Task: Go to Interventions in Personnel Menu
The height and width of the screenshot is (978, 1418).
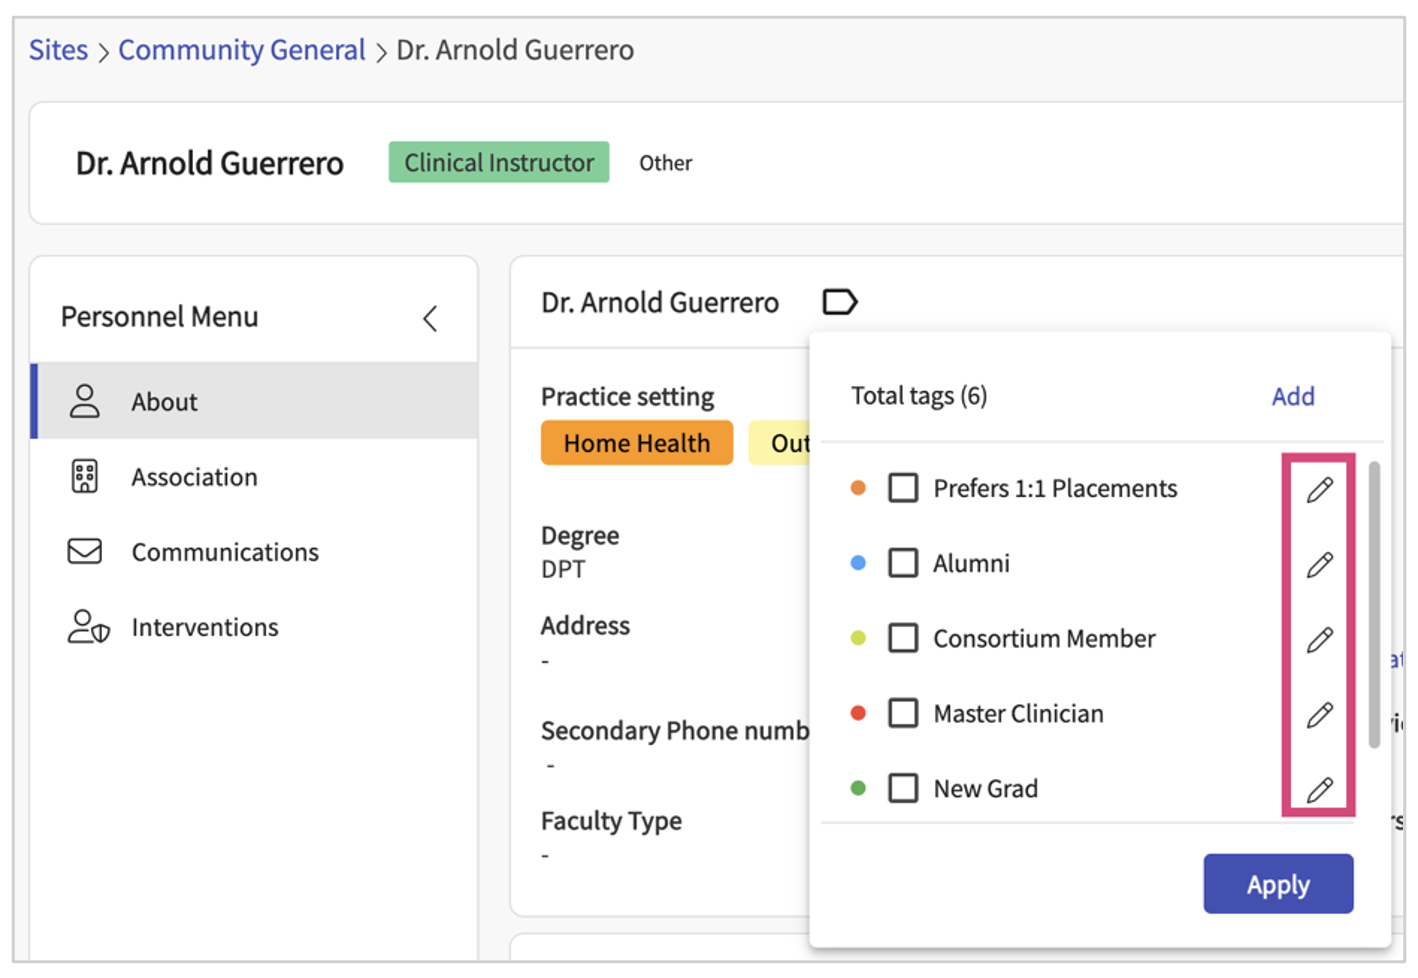Action: click(204, 627)
